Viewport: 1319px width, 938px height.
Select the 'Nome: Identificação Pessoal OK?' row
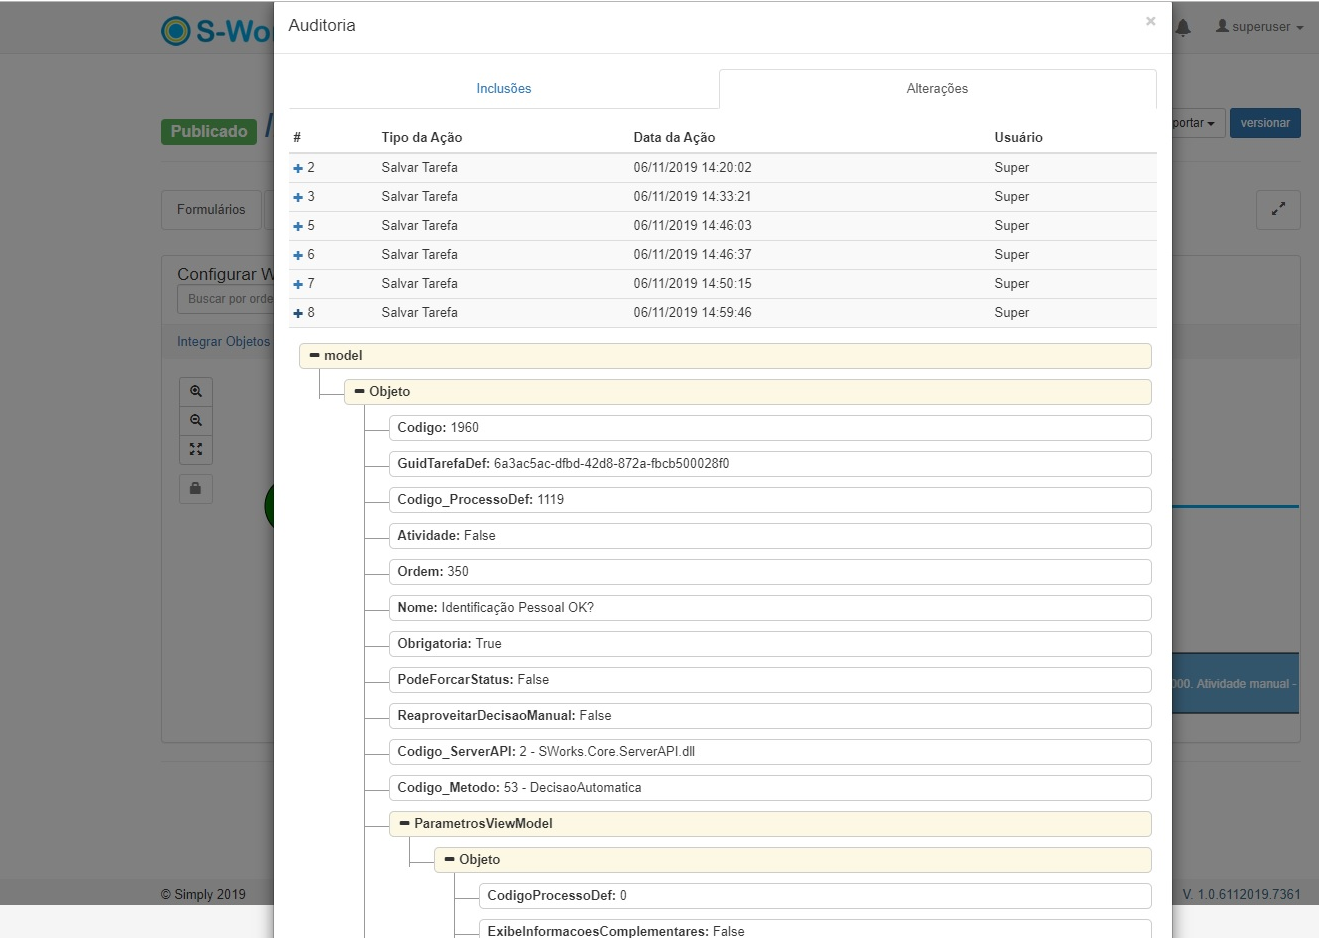(770, 608)
